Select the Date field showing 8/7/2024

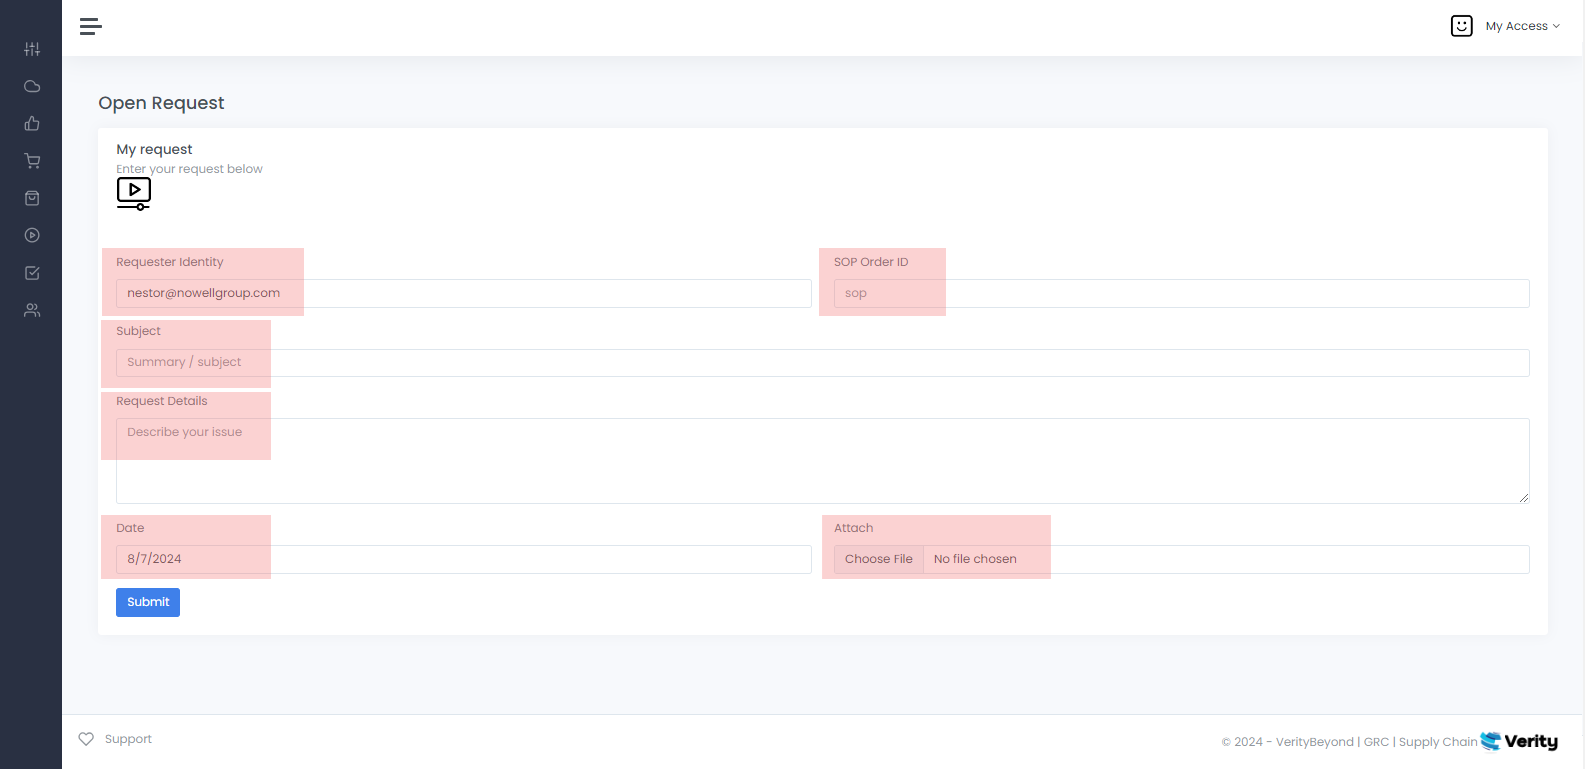coord(463,559)
